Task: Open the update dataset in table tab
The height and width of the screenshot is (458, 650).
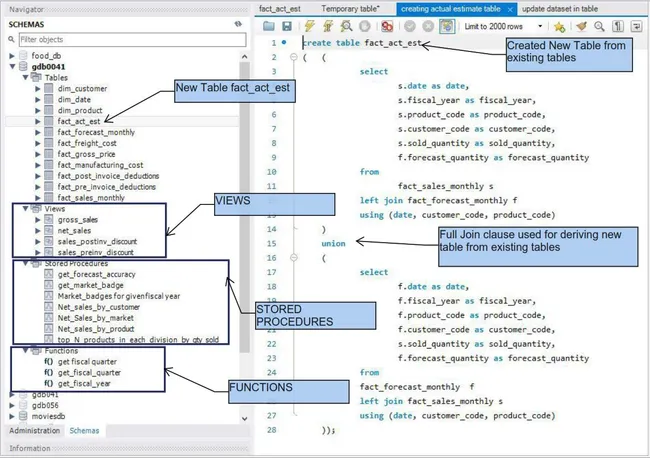Action: click(x=560, y=9)
